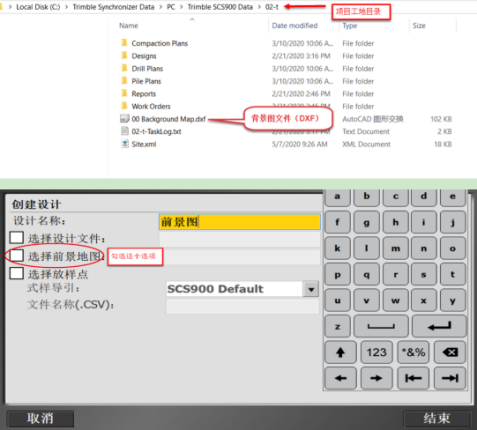The height and width of the screenshot is (430, 477).
Task: Tap the cursor-right arrow key
Action: click(x=377, y=378)
